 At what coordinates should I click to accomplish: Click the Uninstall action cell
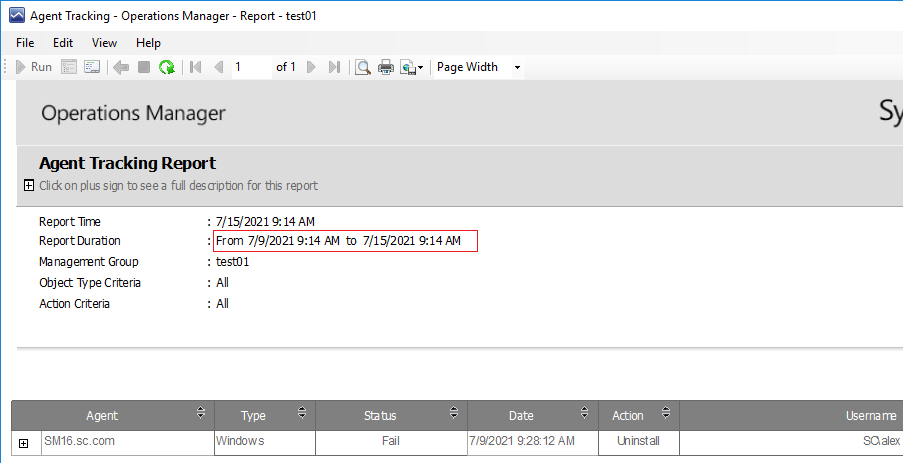coord(639,443)
